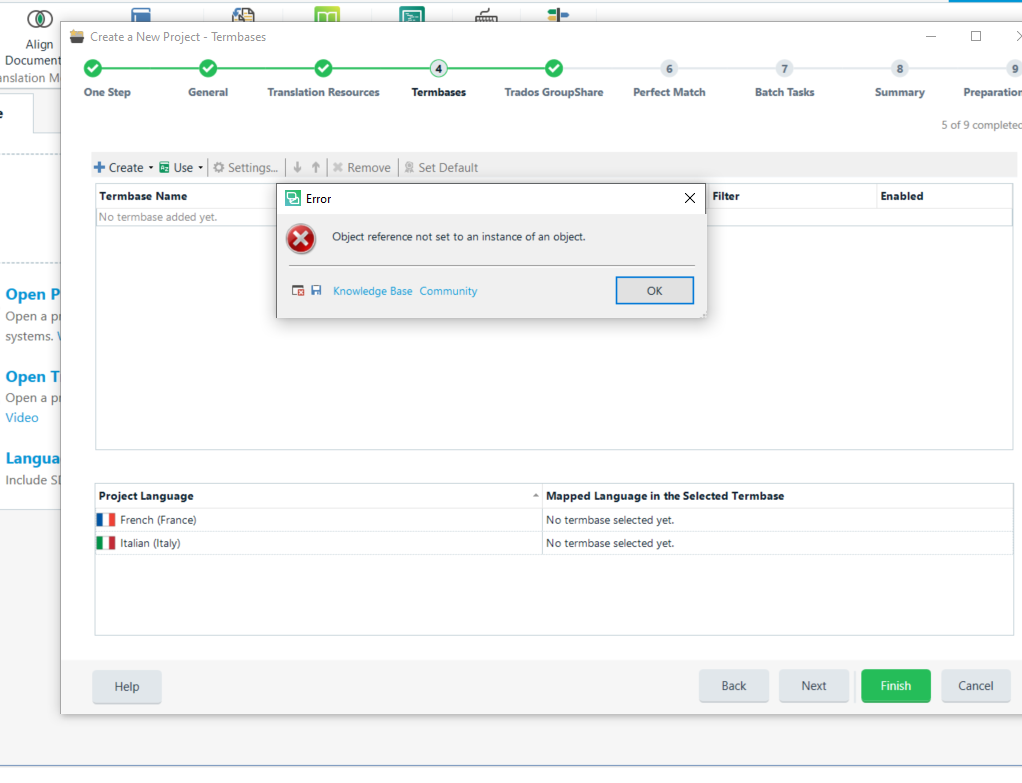Click the Termbase Name column header
The width and height of the screenshot is (1022, 783).
[x=143, y=196]
